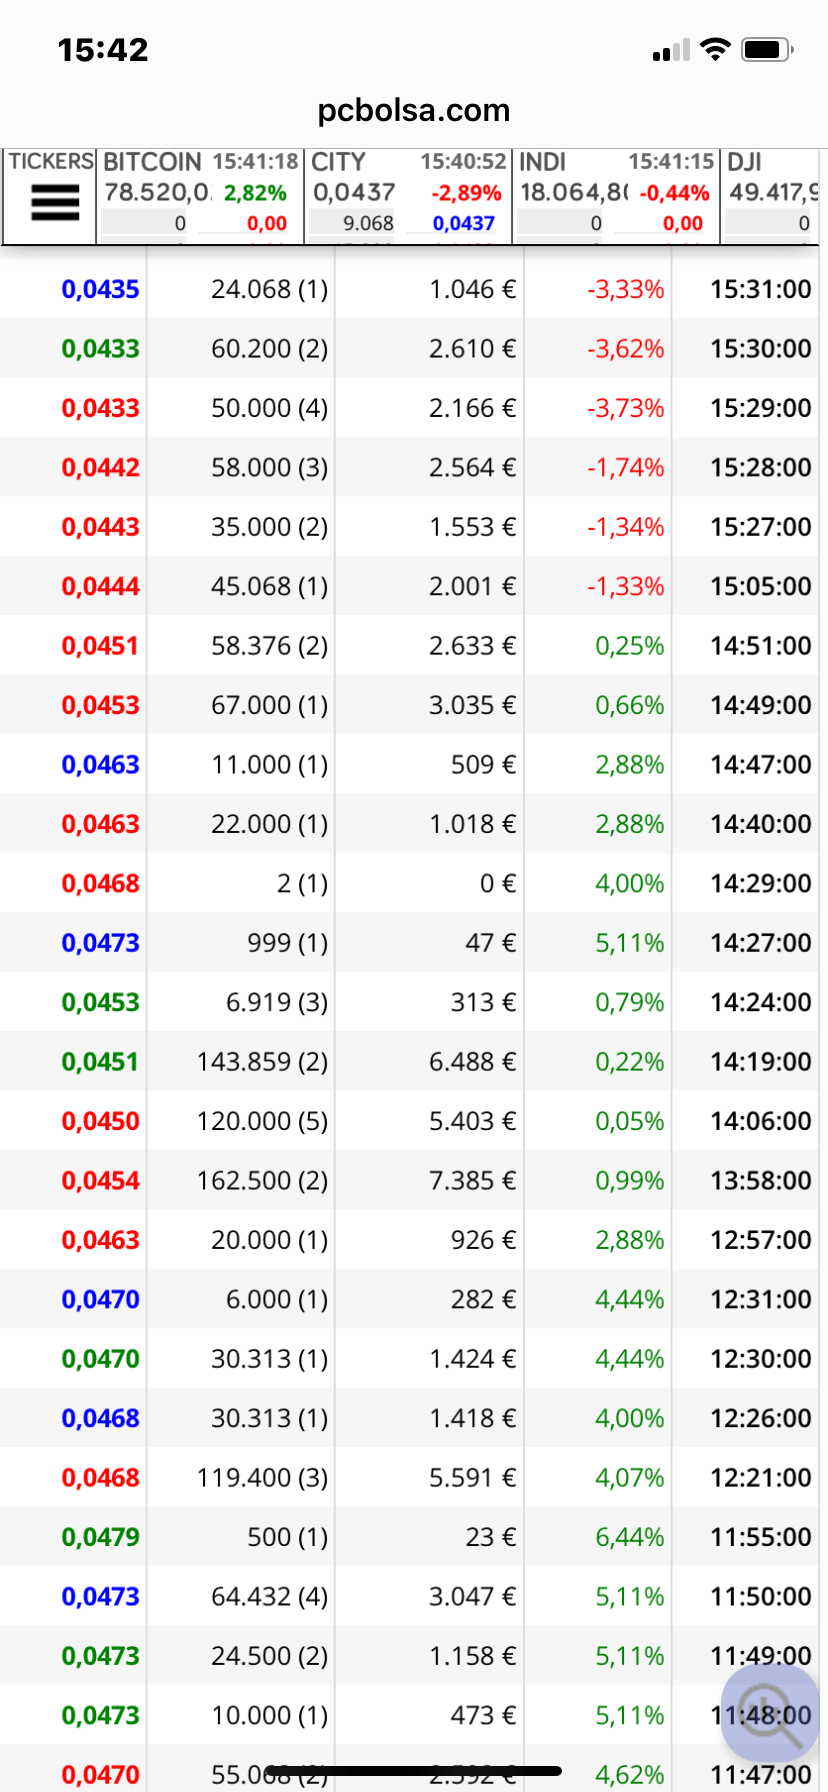Tap the 15:42 status bar clock
This screenshot has width=828, height=1792.
(103, 50)
